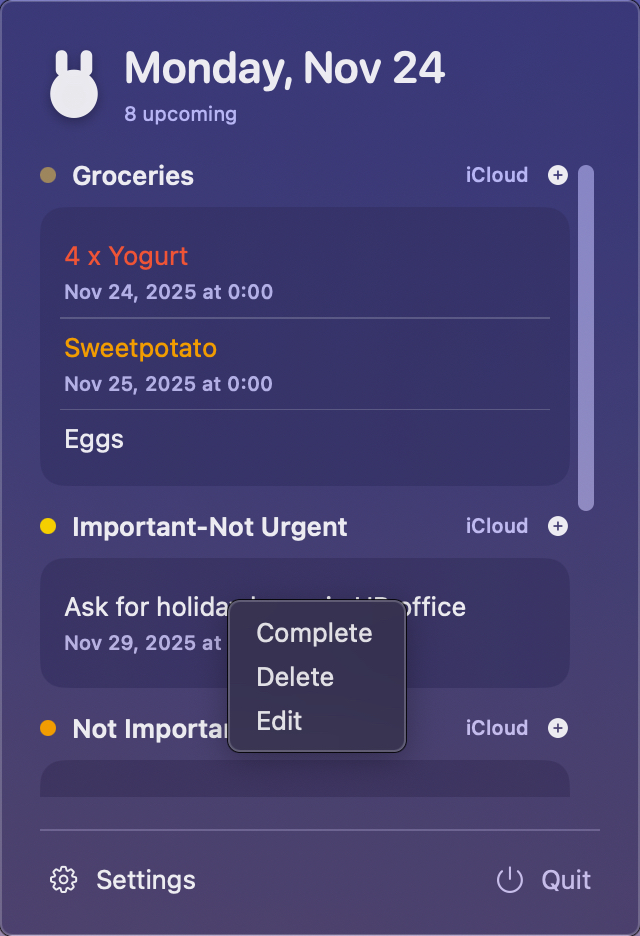
Task: Choose Delete from the context menu
Action: 295,677
